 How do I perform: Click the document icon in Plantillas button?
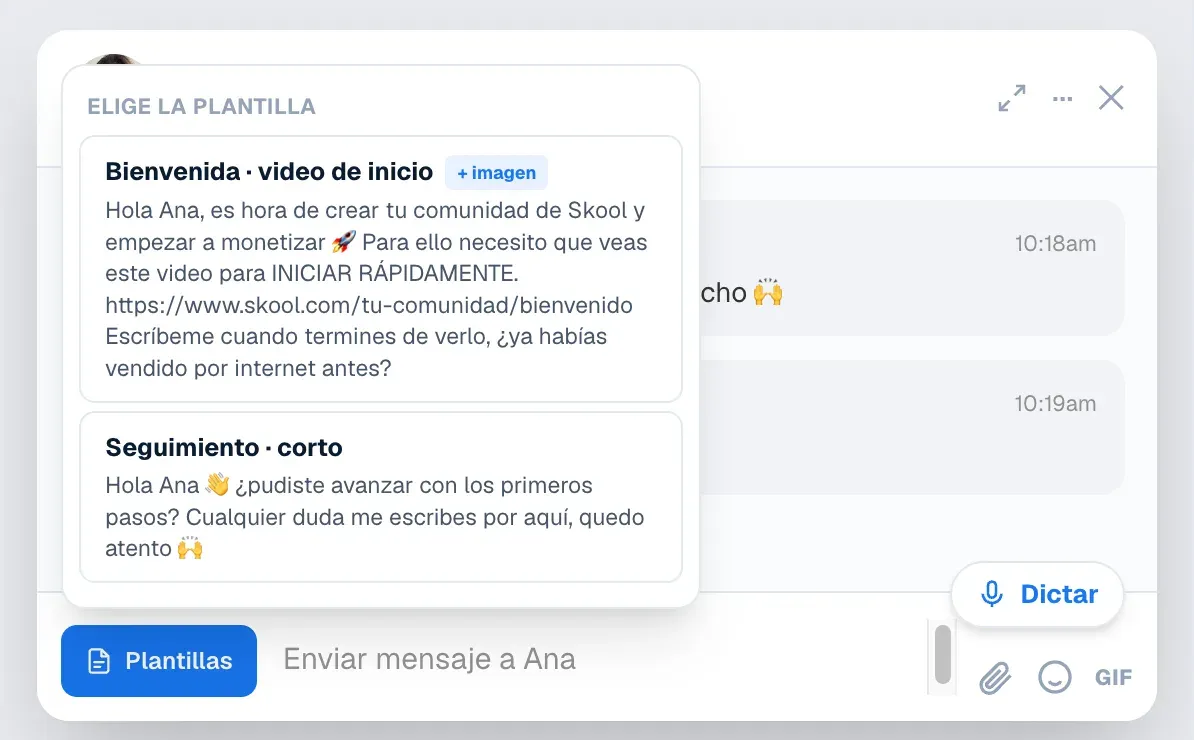coord(99,661)
